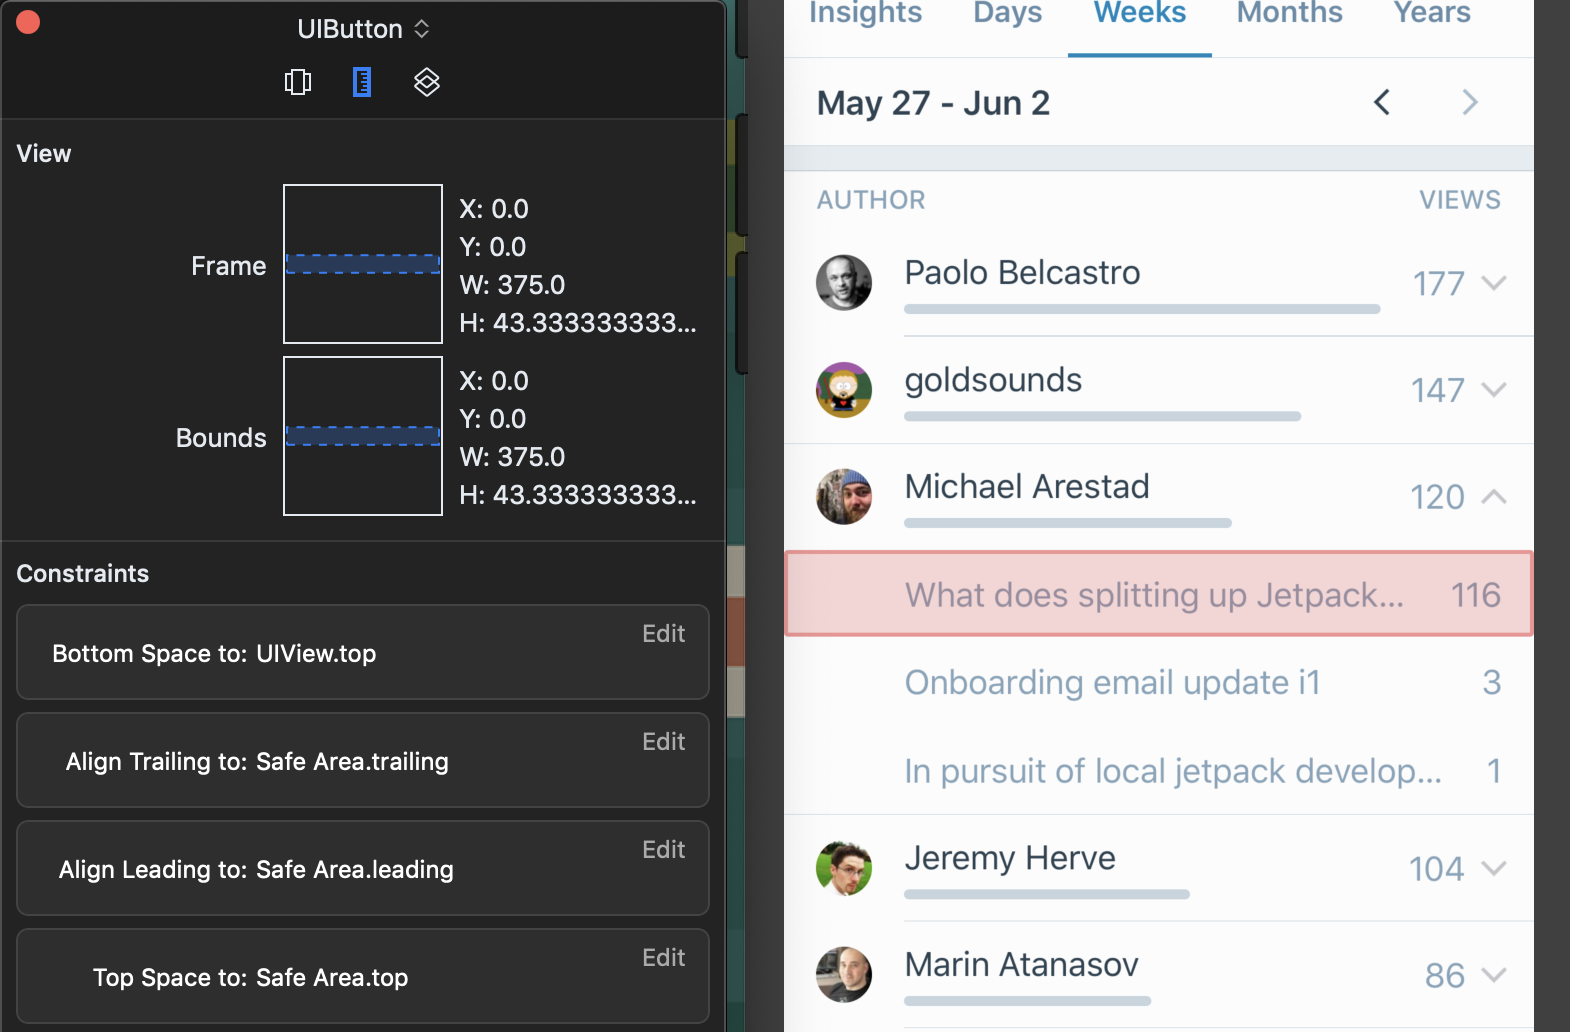Image resolution: width=1570 pixels, height=1032 pixels.
Task: Switch to the Years tab
Action: (1432, 13)
